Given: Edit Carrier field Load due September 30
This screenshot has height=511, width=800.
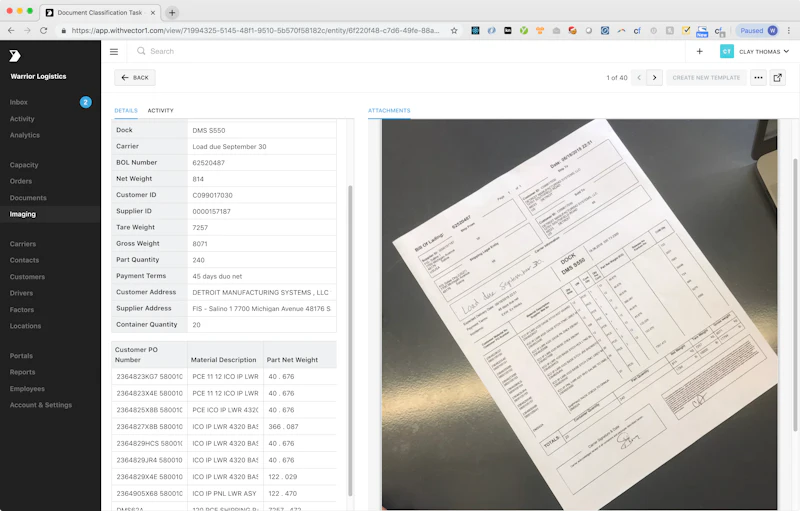Looking at the screenshot, I should coord(262,146).
